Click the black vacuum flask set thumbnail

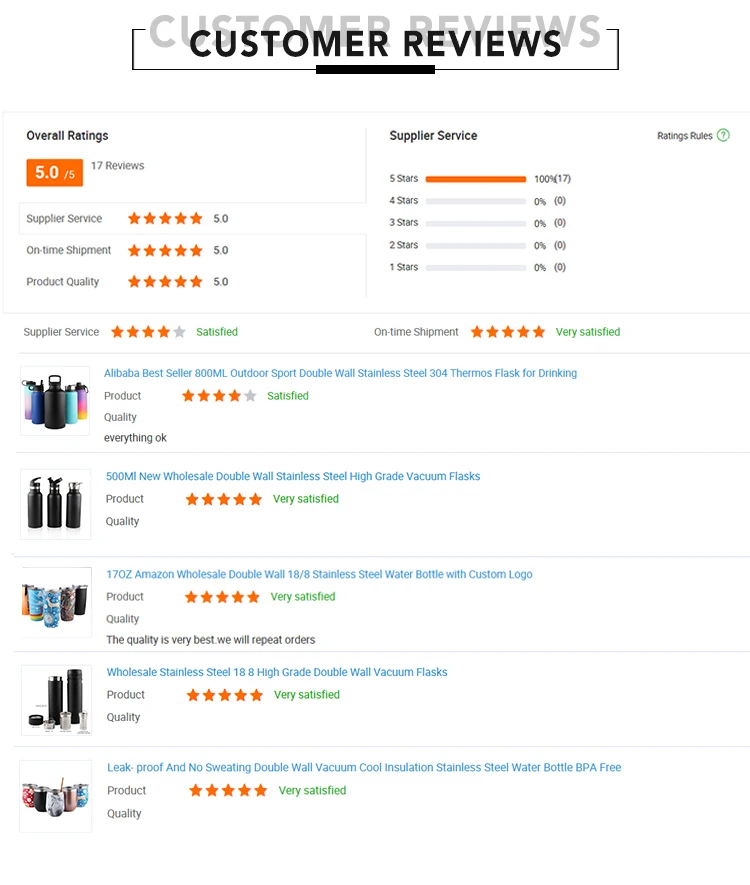pyautogui.click(x=56, y=700)
